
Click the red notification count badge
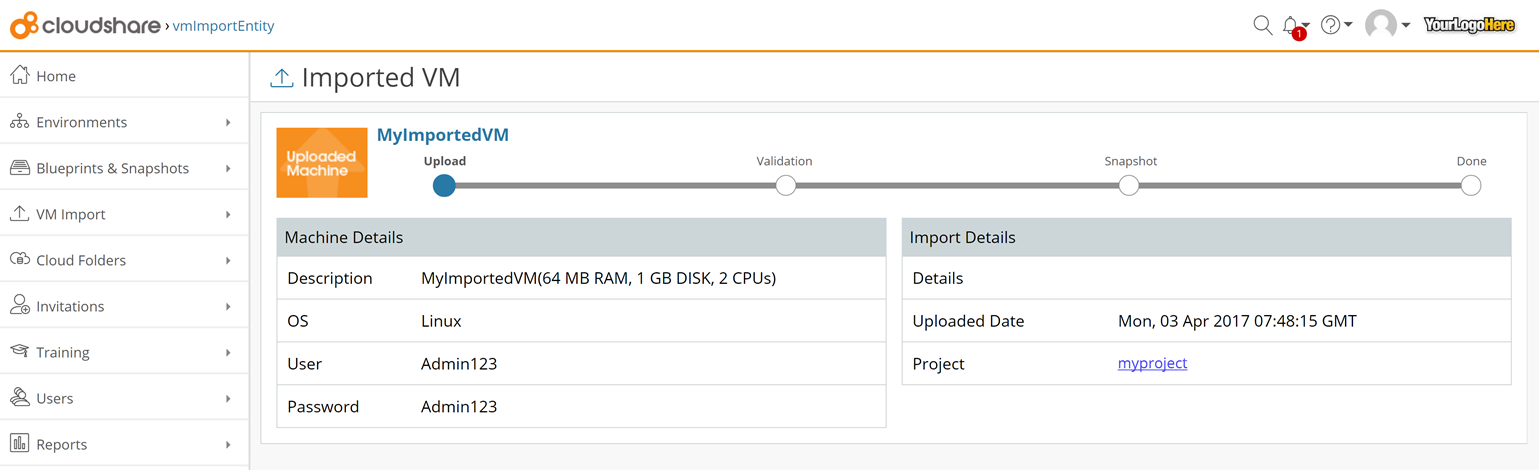coord(1298,34)
